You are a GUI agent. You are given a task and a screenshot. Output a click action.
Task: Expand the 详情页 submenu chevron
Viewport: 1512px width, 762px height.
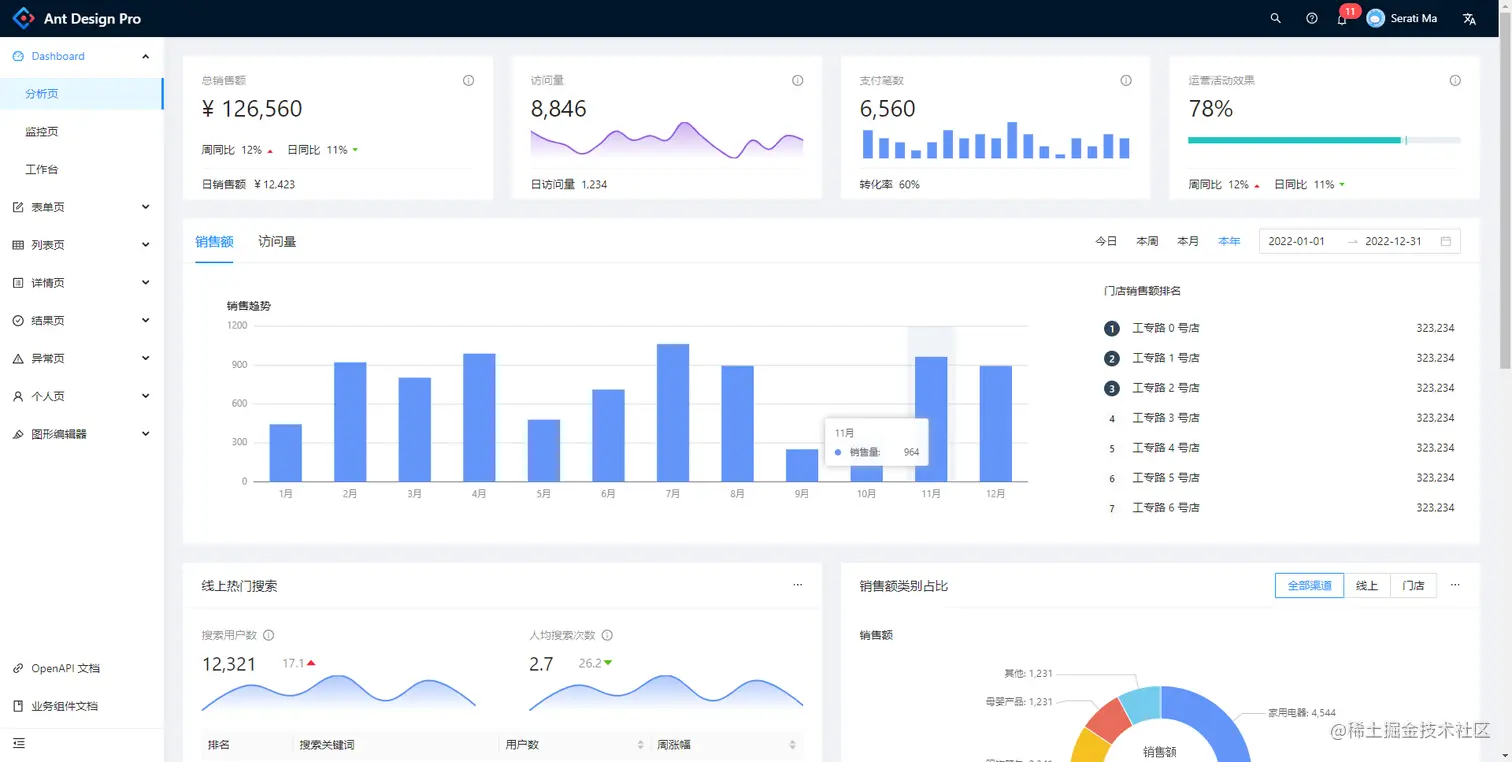[x=146, y=283]
